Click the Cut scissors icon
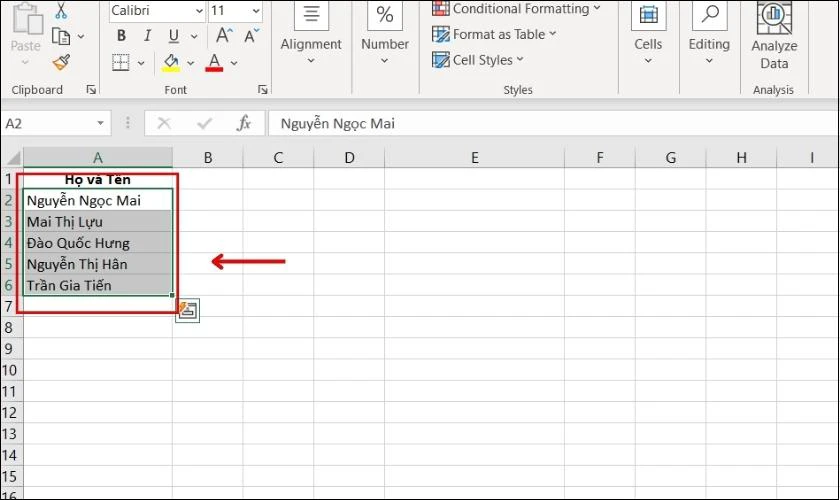Viewport: 840px width, 500px height. pos(61,11)
